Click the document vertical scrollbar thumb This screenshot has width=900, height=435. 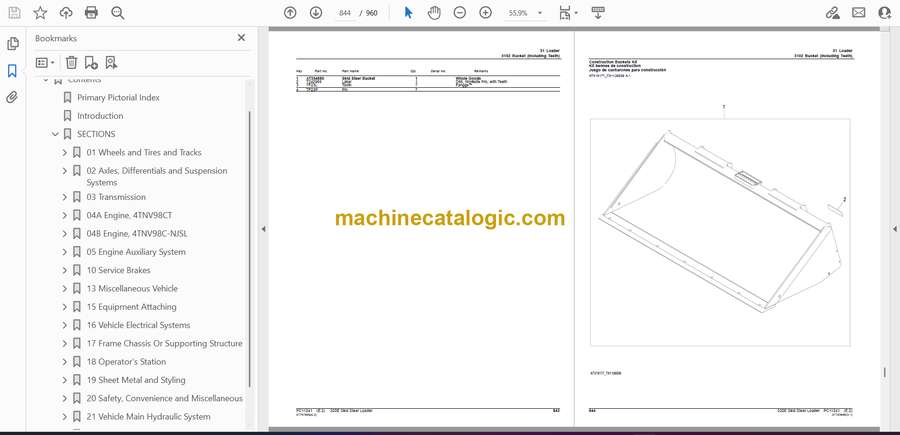pos(885,372)
